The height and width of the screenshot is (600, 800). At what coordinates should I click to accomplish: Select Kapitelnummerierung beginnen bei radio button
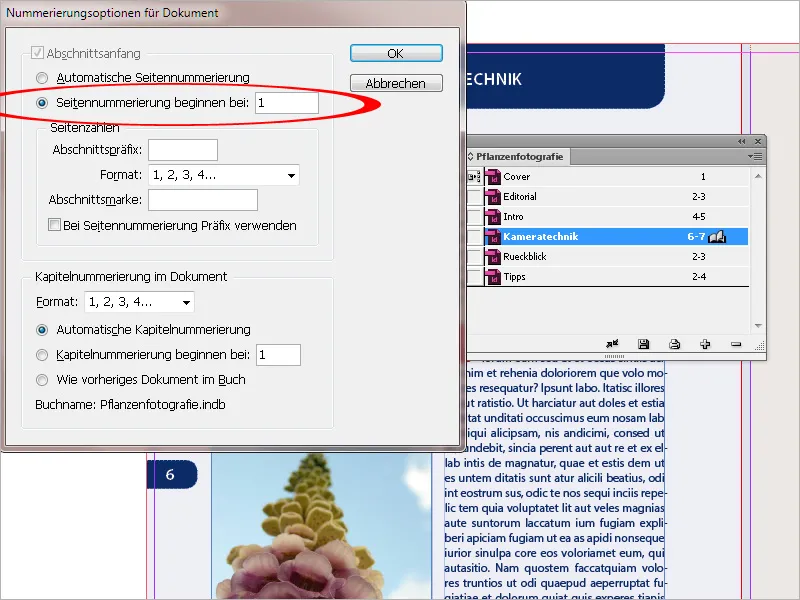(x=42, y=355)
